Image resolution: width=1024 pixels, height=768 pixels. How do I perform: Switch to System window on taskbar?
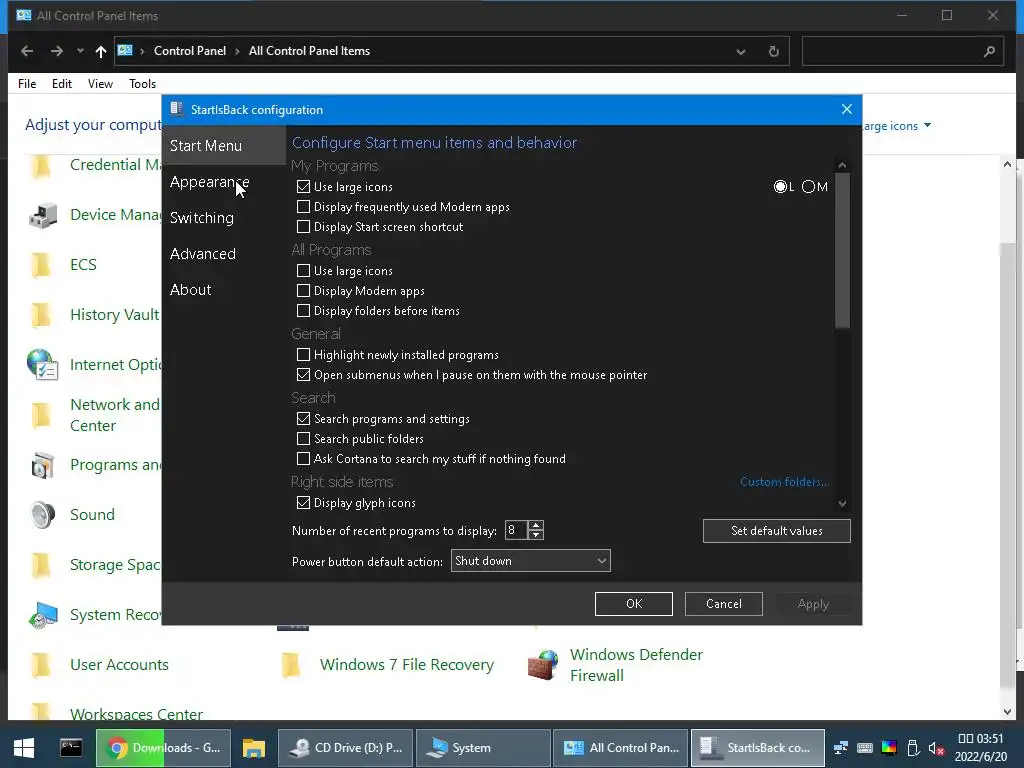[x=483, y=748]
